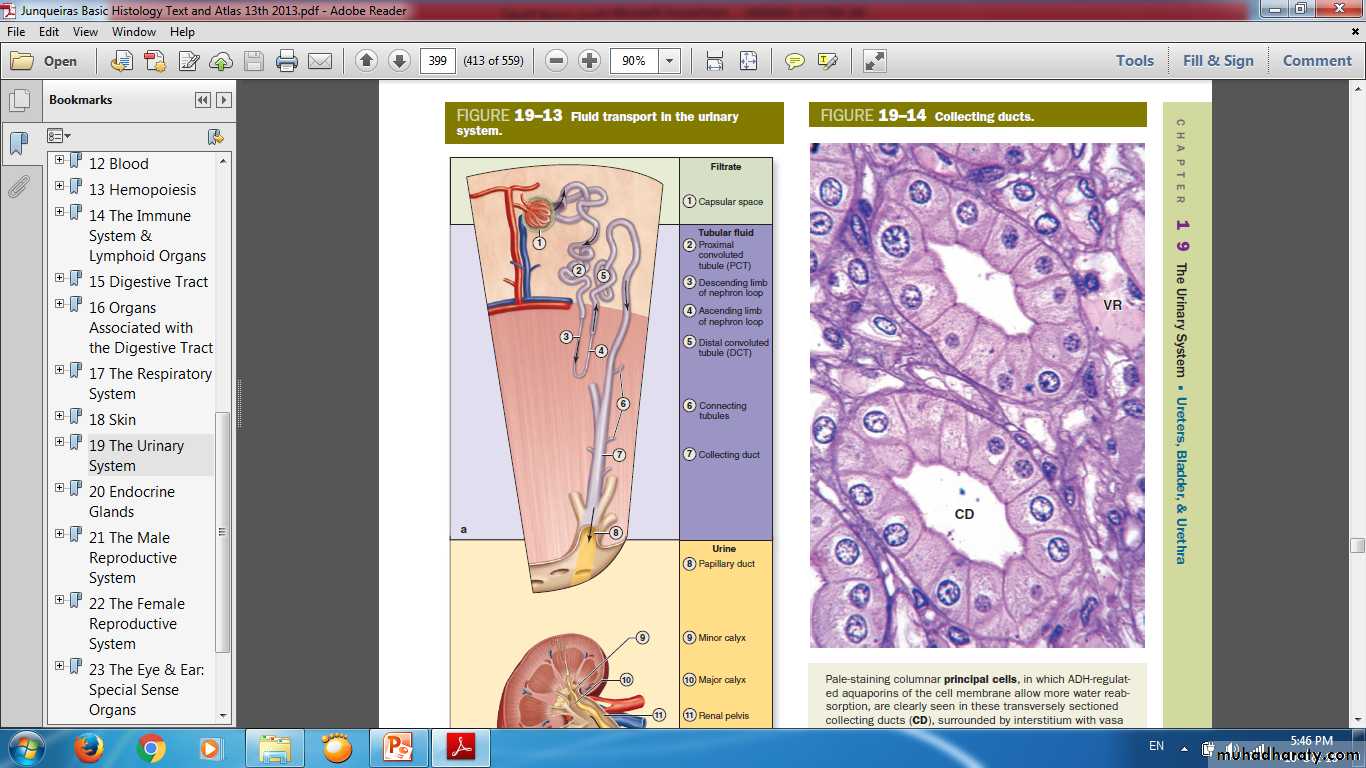
Task: Open the Page Thumbnails panel
Action: (x=19, y=101)
